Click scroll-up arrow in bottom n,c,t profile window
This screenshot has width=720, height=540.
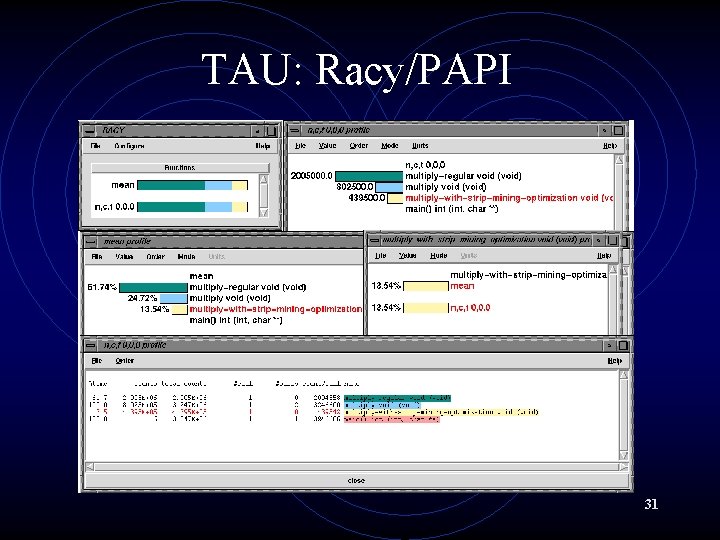point(624,375)
